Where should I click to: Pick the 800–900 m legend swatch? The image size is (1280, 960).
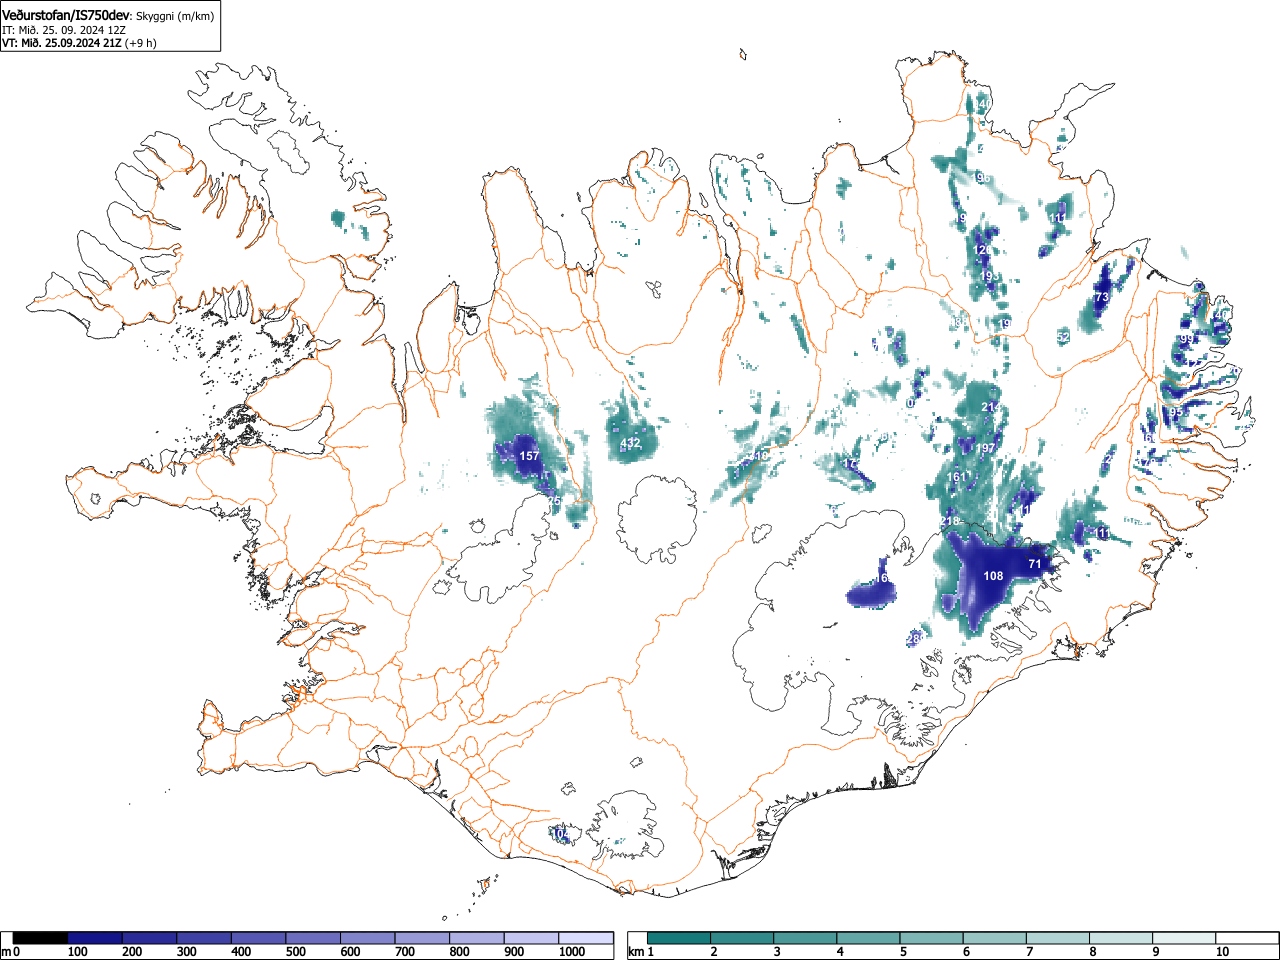pyautogui.click(x=477, y=938)
